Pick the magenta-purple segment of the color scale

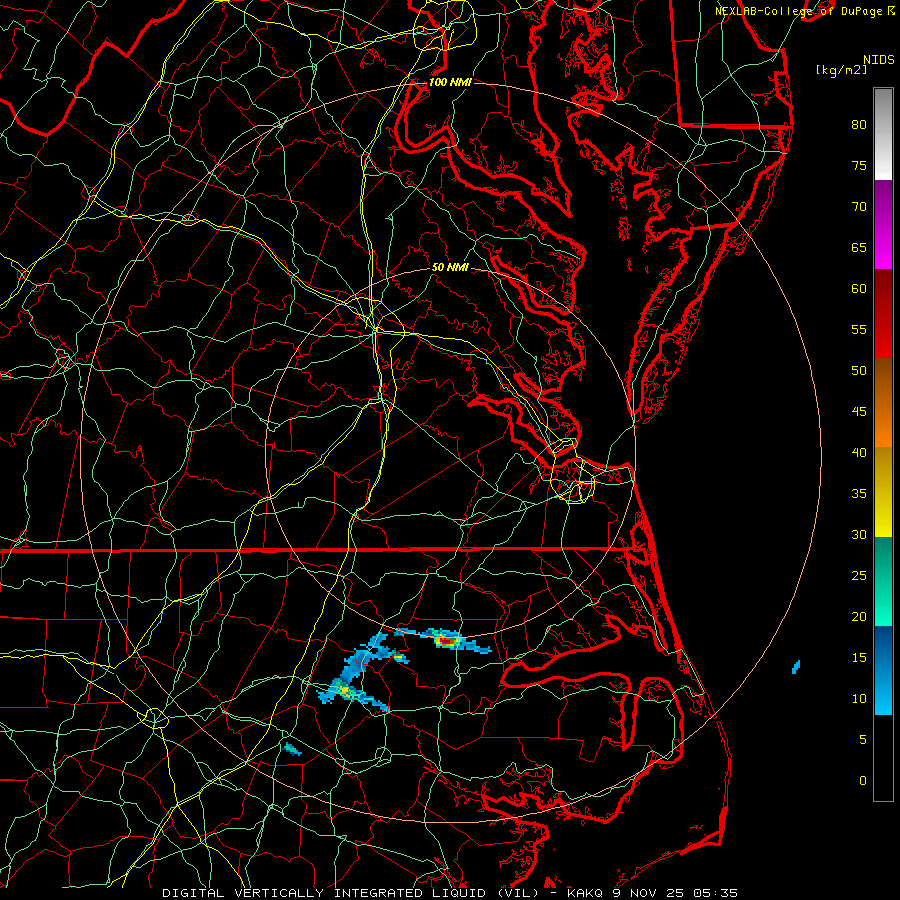[883, 224]
